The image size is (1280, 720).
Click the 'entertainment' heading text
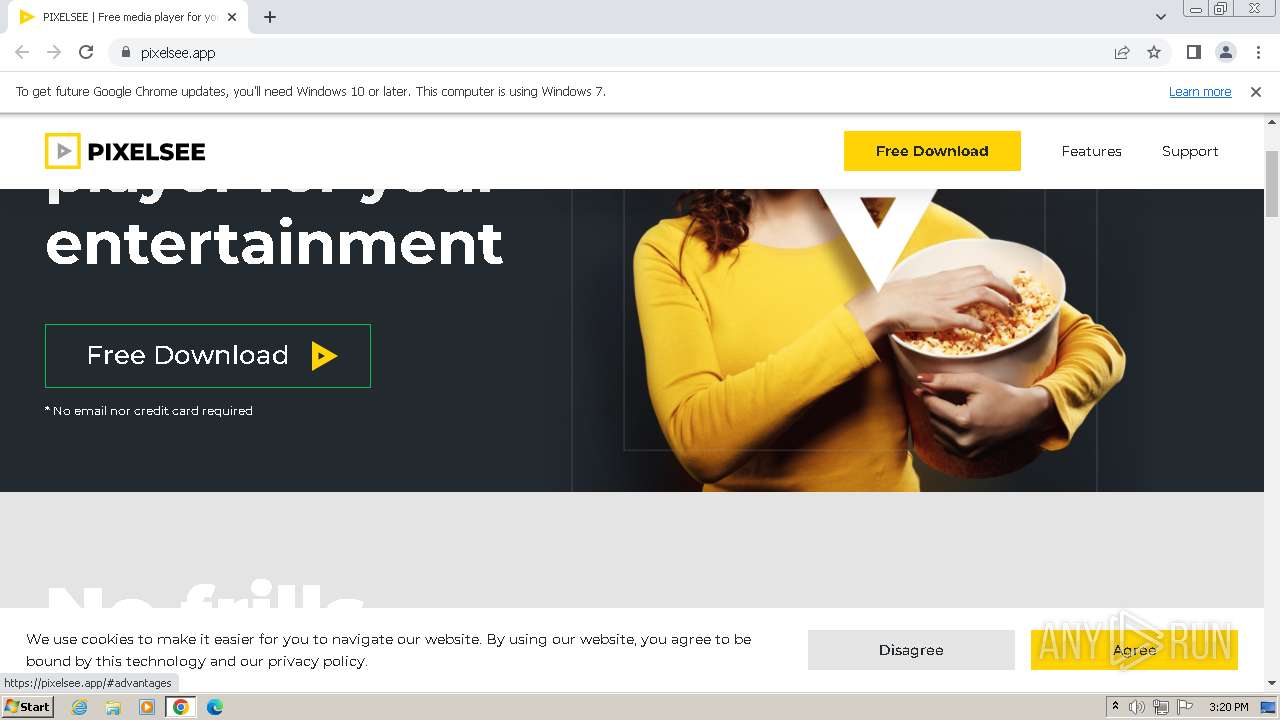pos(274,243)
